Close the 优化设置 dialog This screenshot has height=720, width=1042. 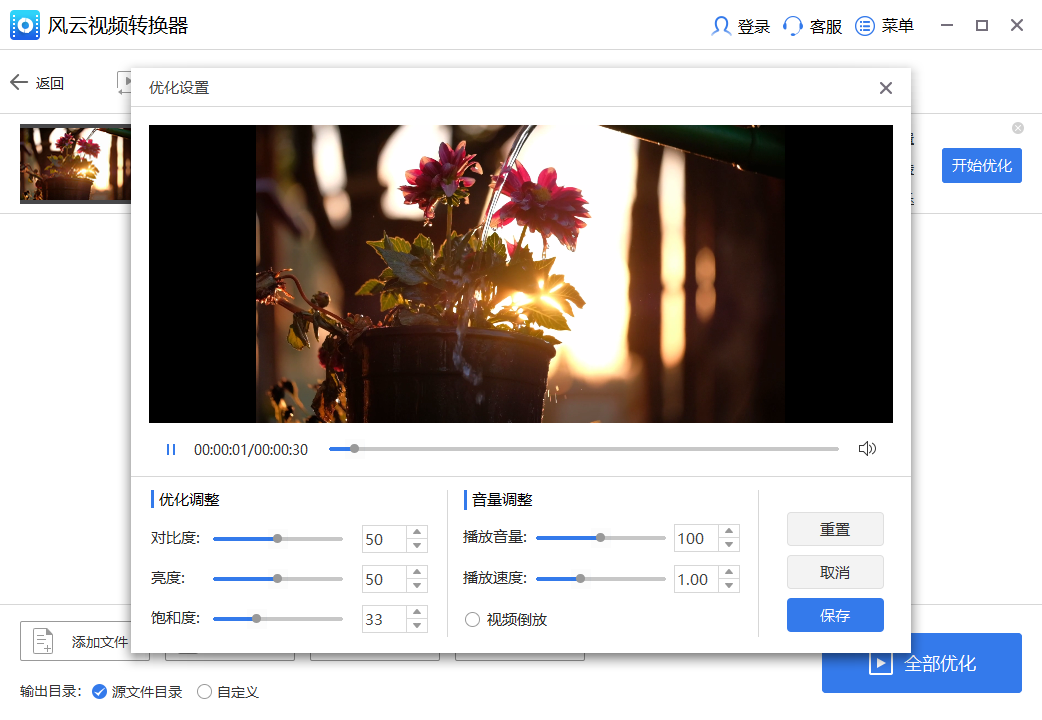pos(885,88)
